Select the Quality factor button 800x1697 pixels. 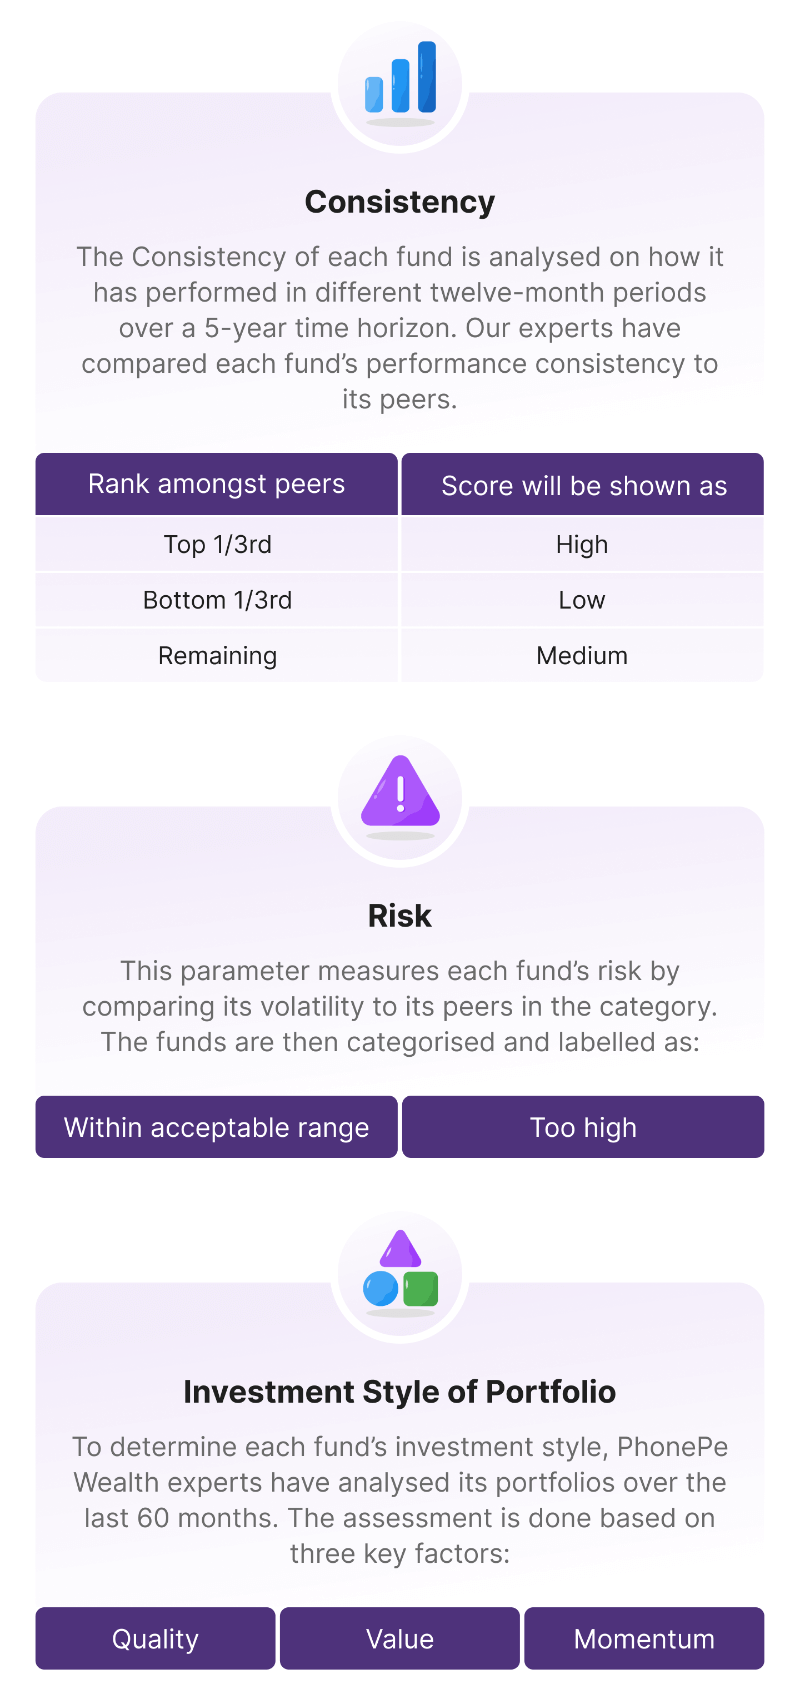click(x=155, y=1638)
